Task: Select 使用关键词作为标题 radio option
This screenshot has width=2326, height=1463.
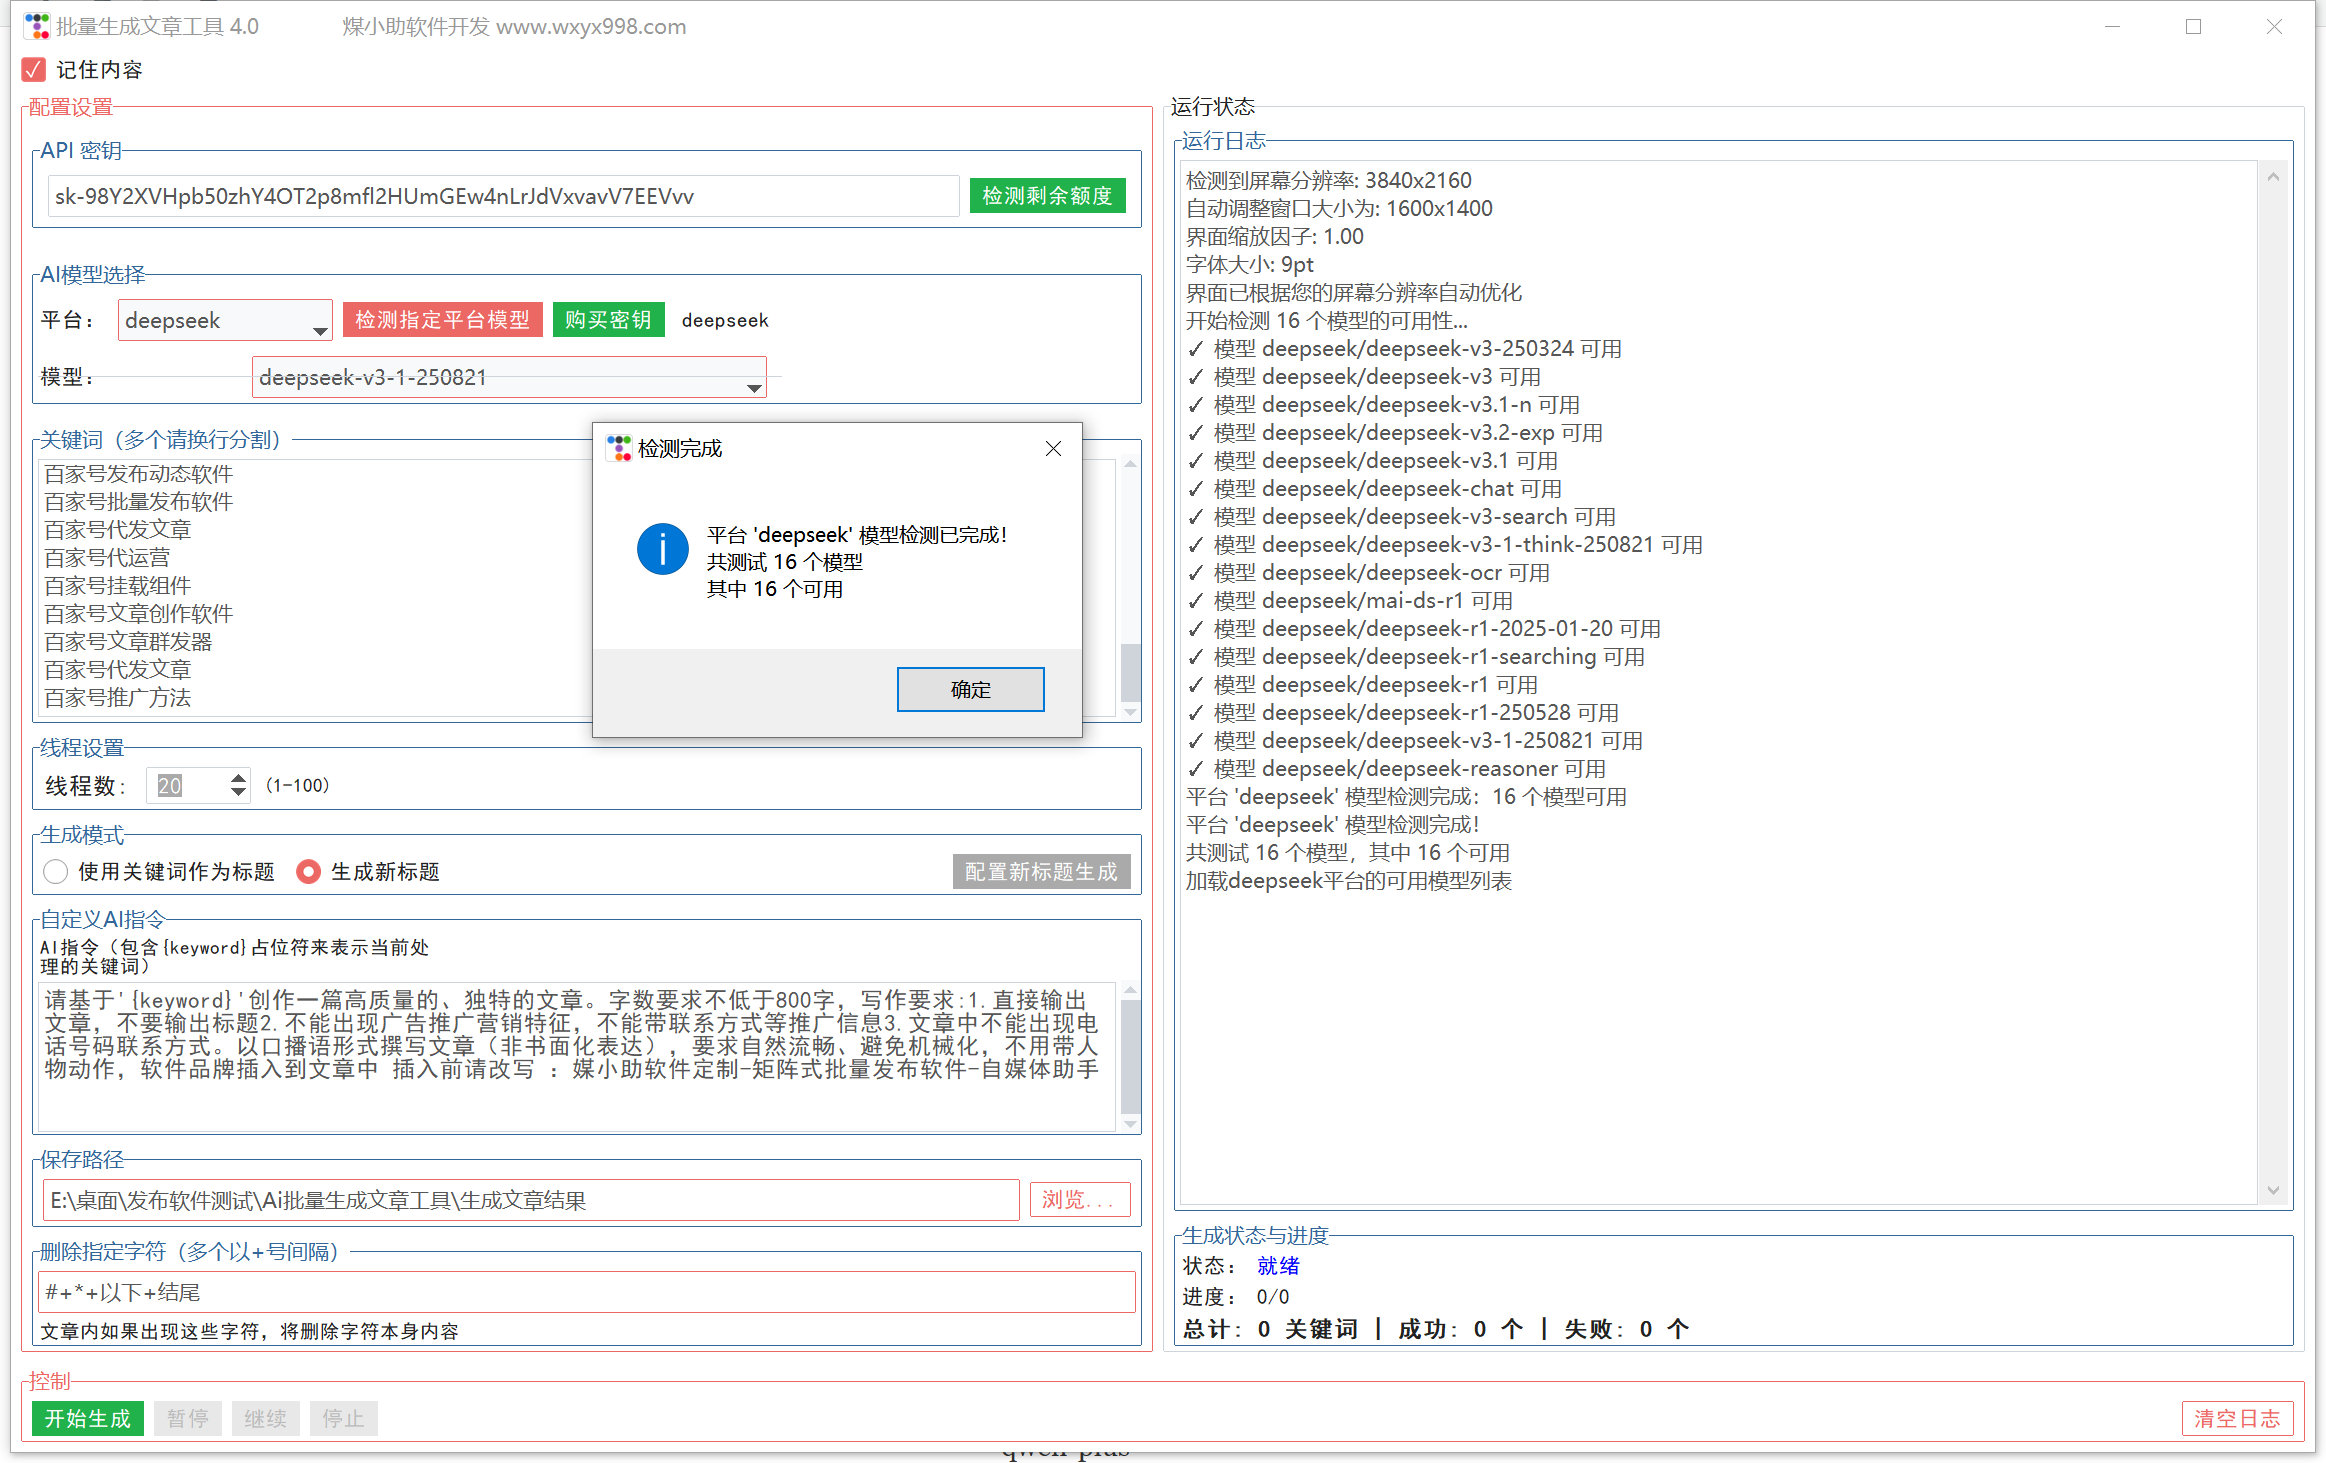Action: coord(56,872)
